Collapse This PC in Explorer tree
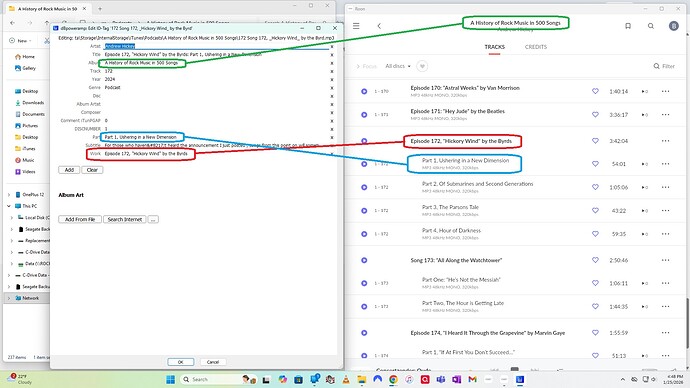Viewport: 690px width, 388px height. pos(9,206)
